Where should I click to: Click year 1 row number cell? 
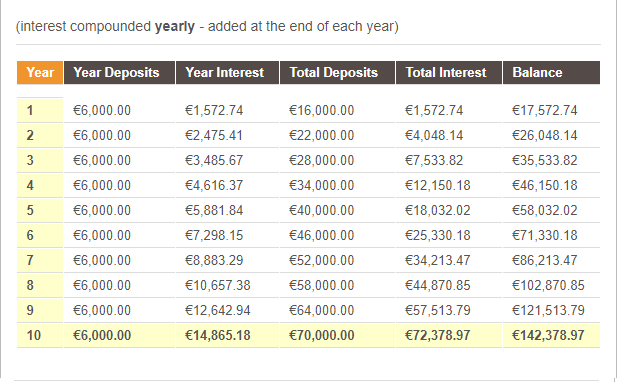[x=40, y=110]
